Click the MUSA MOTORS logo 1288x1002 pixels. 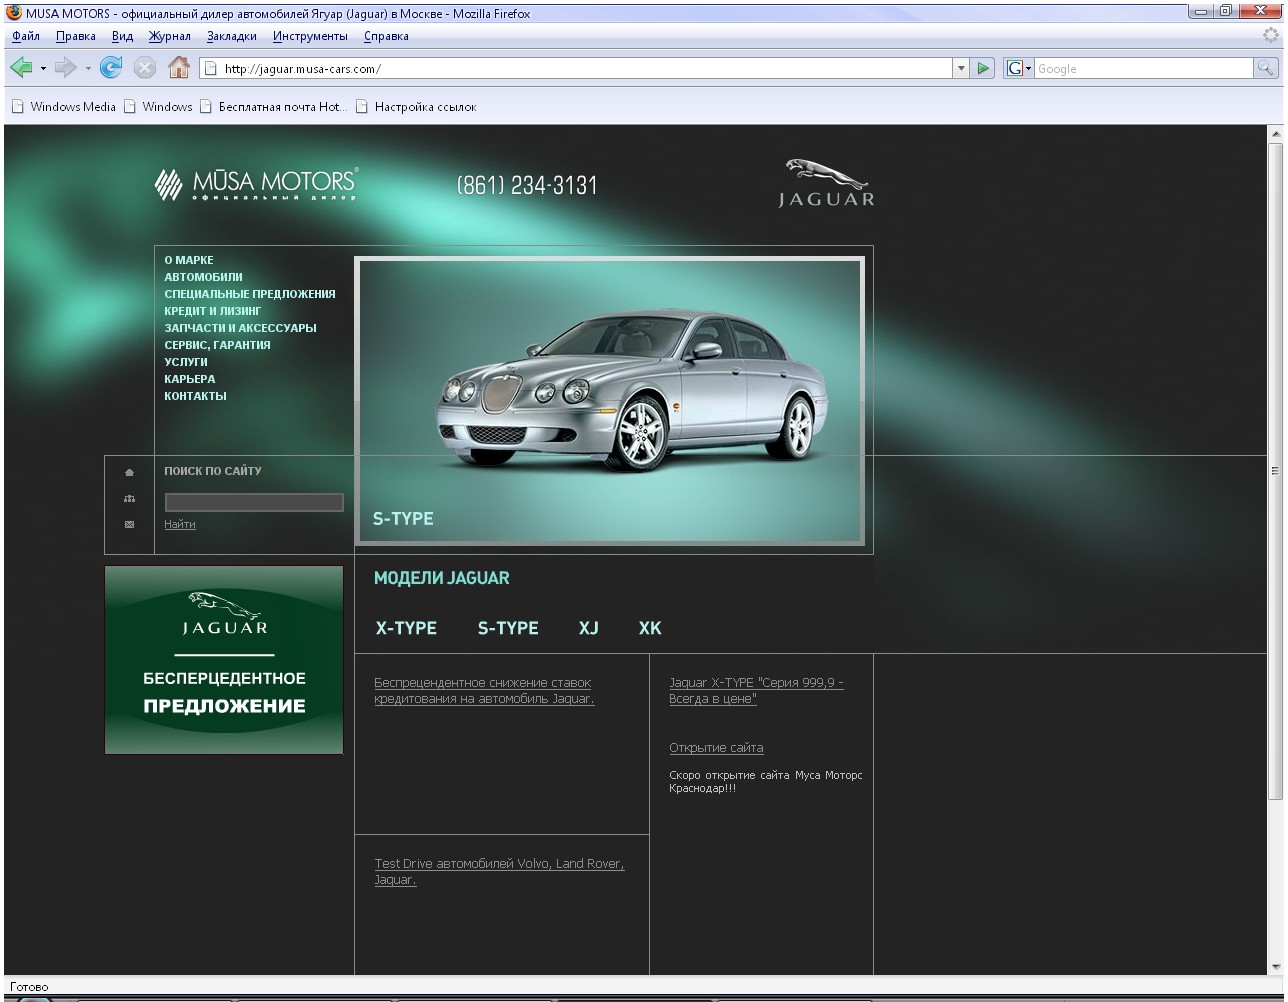[x=255, y=184]
